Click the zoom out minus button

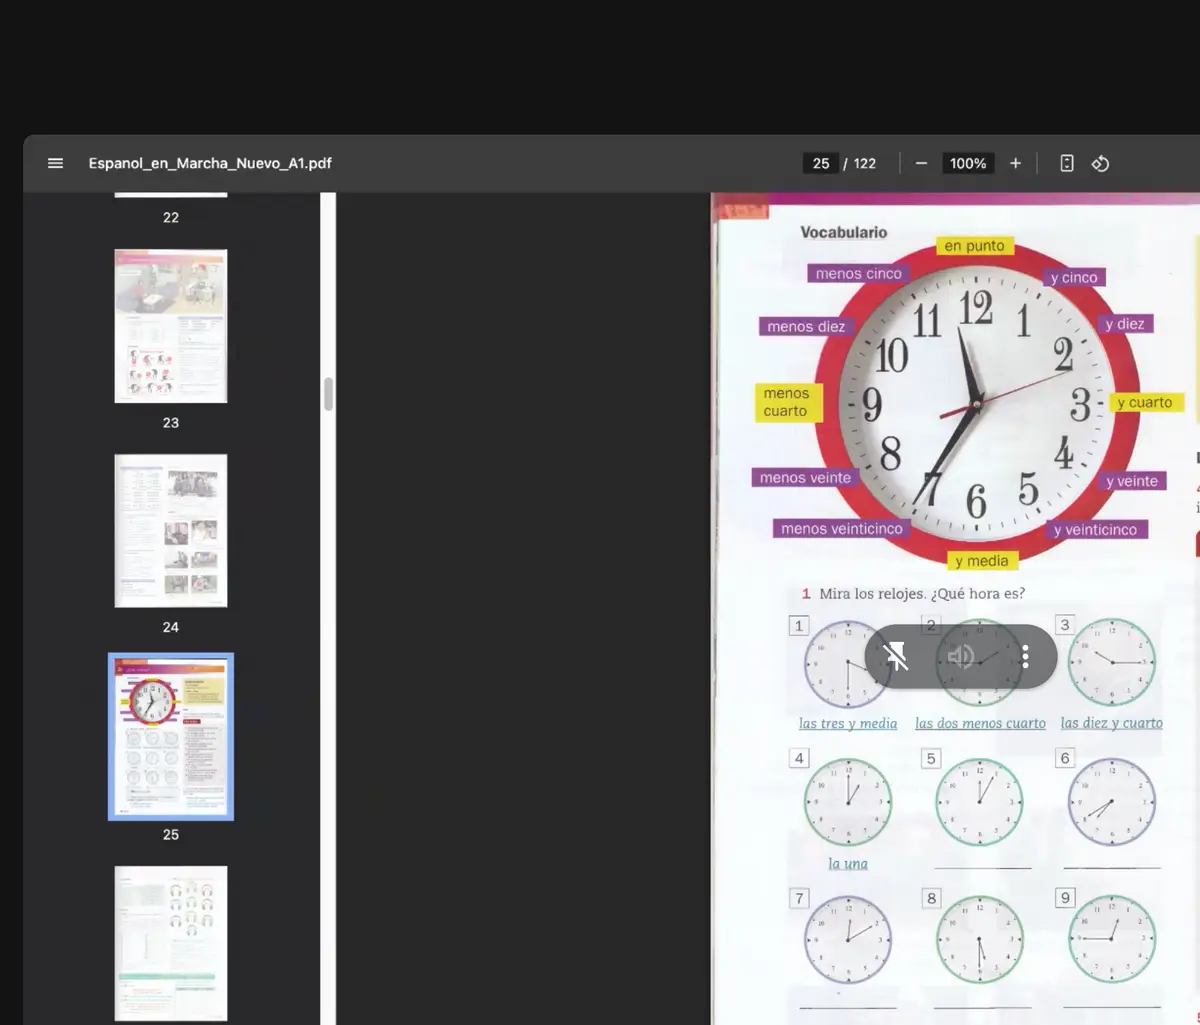pyautogui.click(x=921, y=163)
